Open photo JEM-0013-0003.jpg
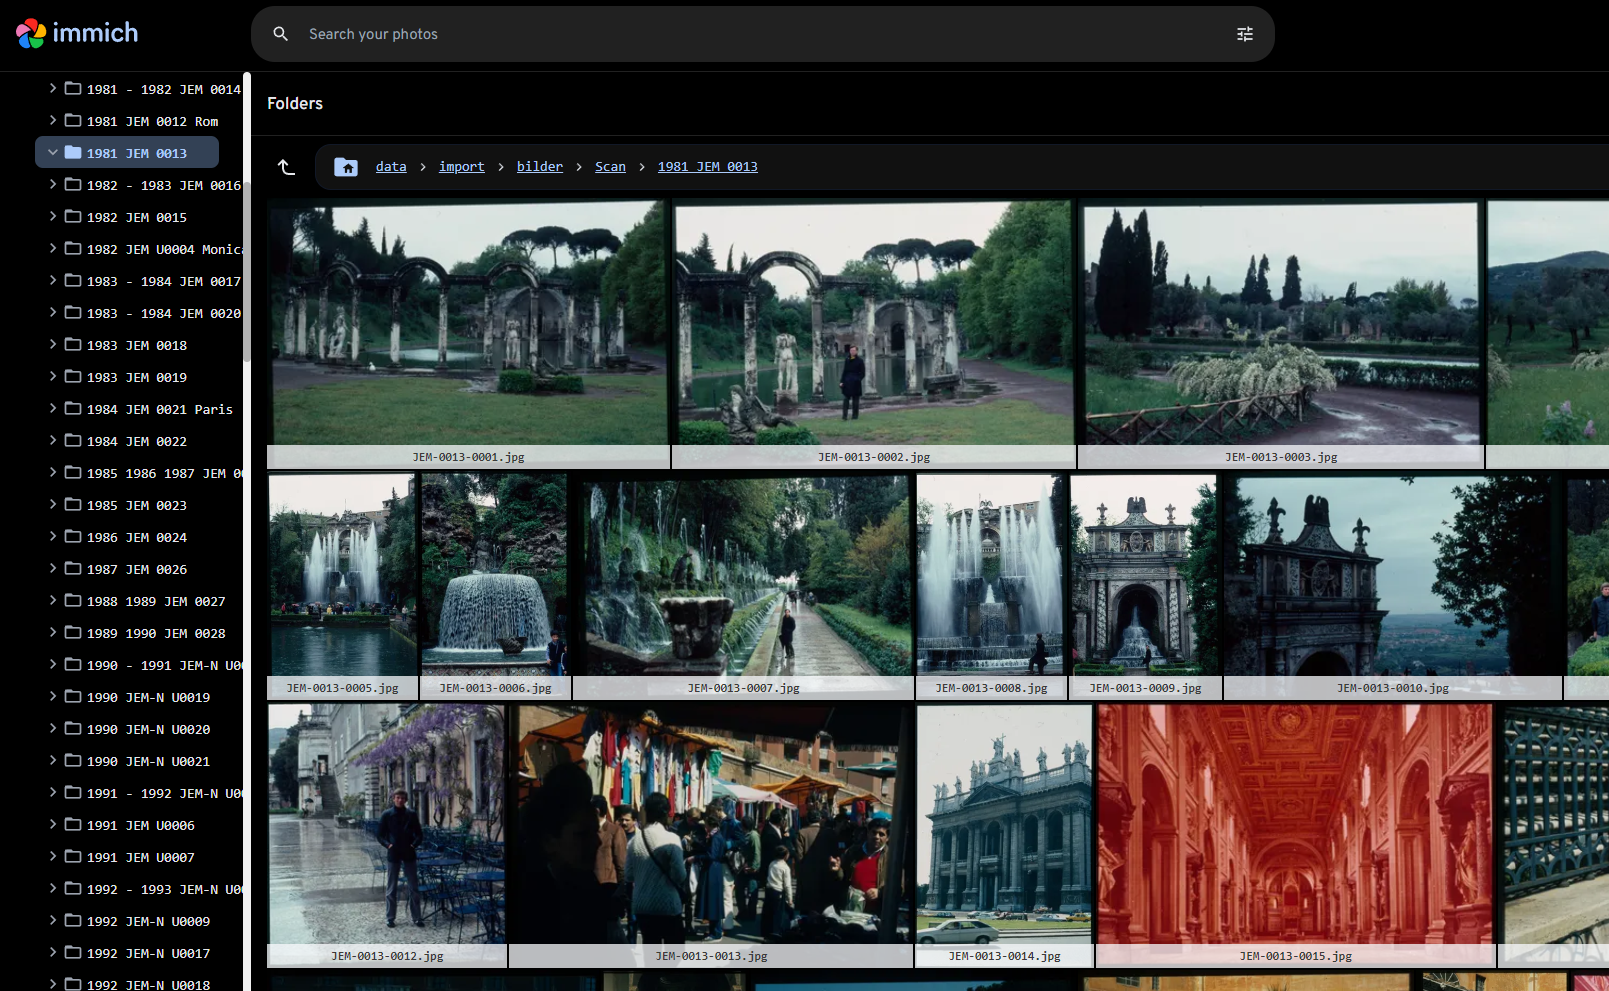Screen dimensions: 1609x991 click(1281, 334)
